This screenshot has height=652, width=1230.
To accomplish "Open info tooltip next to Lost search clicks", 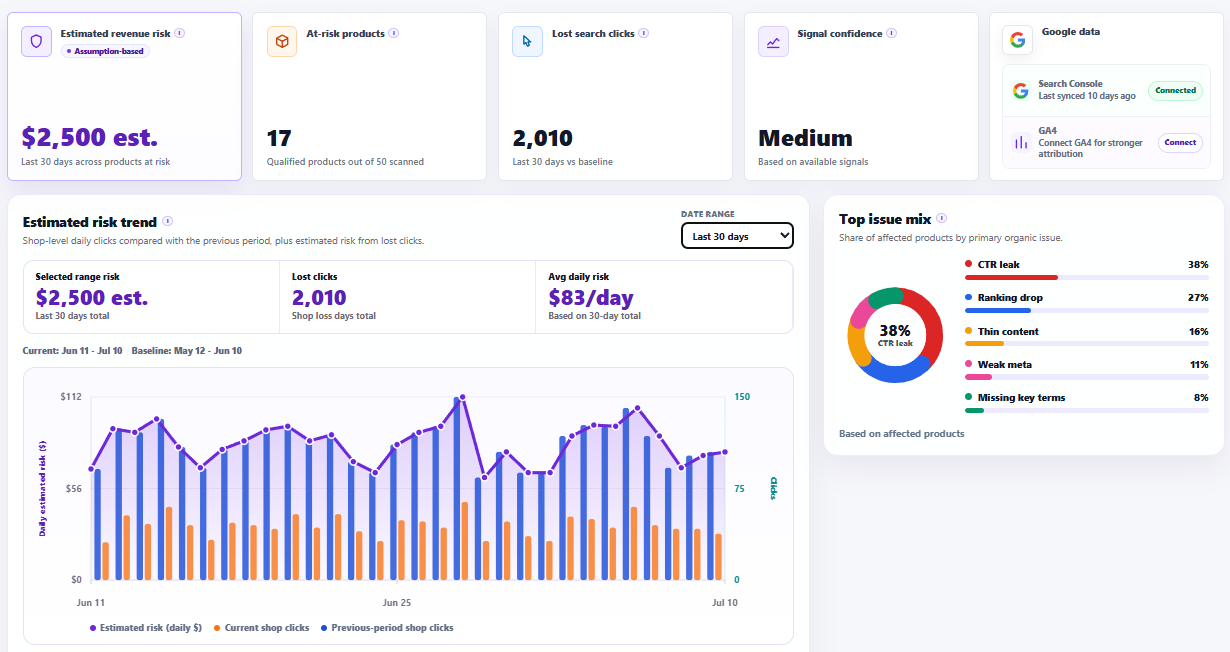I will (x=644, y=33).
